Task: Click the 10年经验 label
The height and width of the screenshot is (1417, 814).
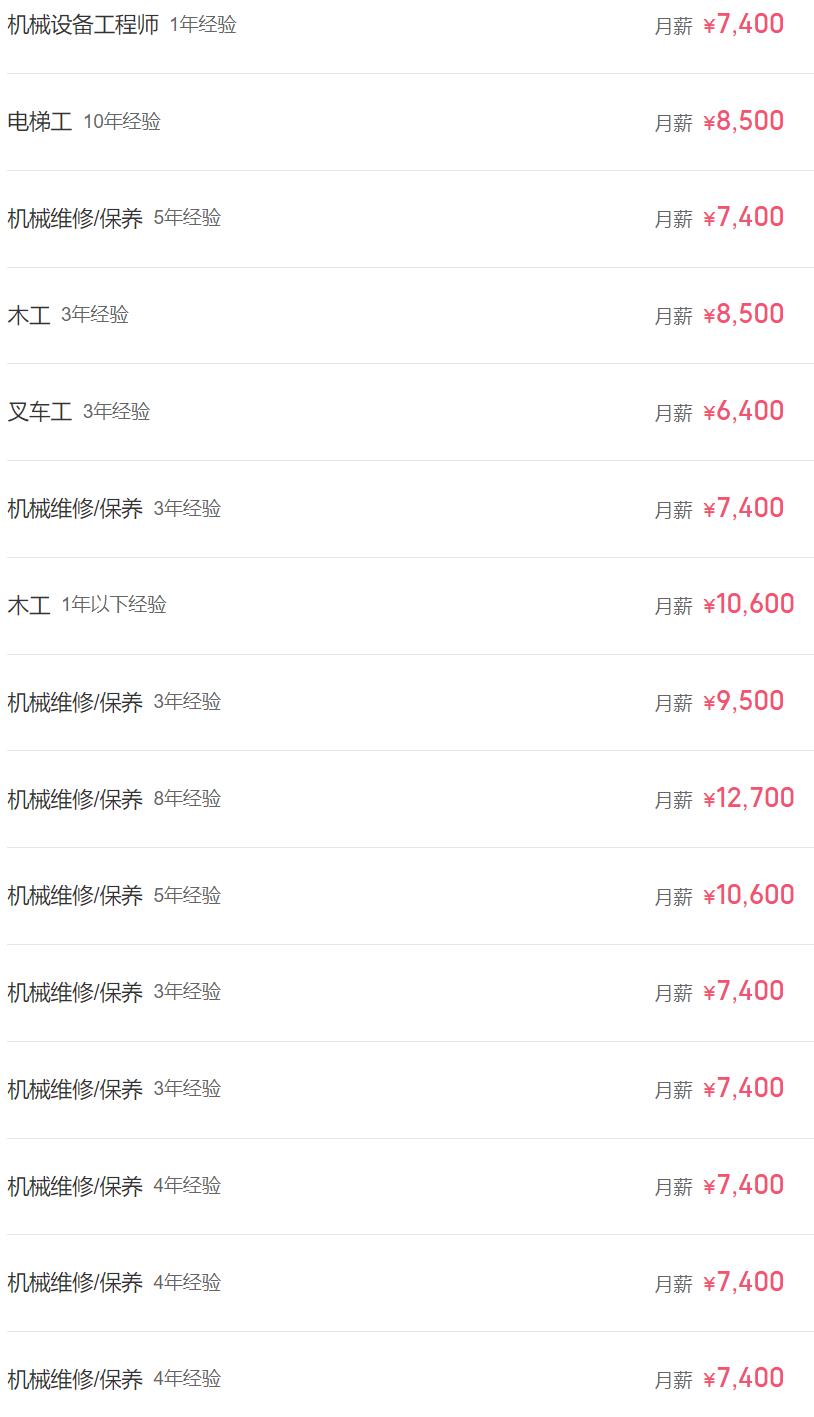Action: tap(122, 122)
